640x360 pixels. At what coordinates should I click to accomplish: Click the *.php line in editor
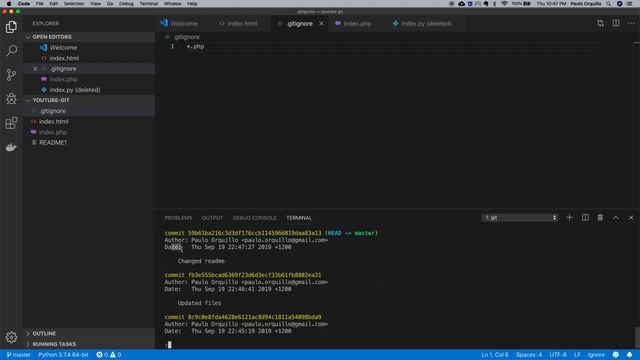pyautogui.click(x=195, y=47)
